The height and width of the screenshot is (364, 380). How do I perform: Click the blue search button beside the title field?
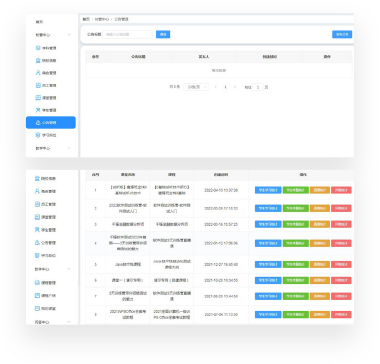(163, 34)
